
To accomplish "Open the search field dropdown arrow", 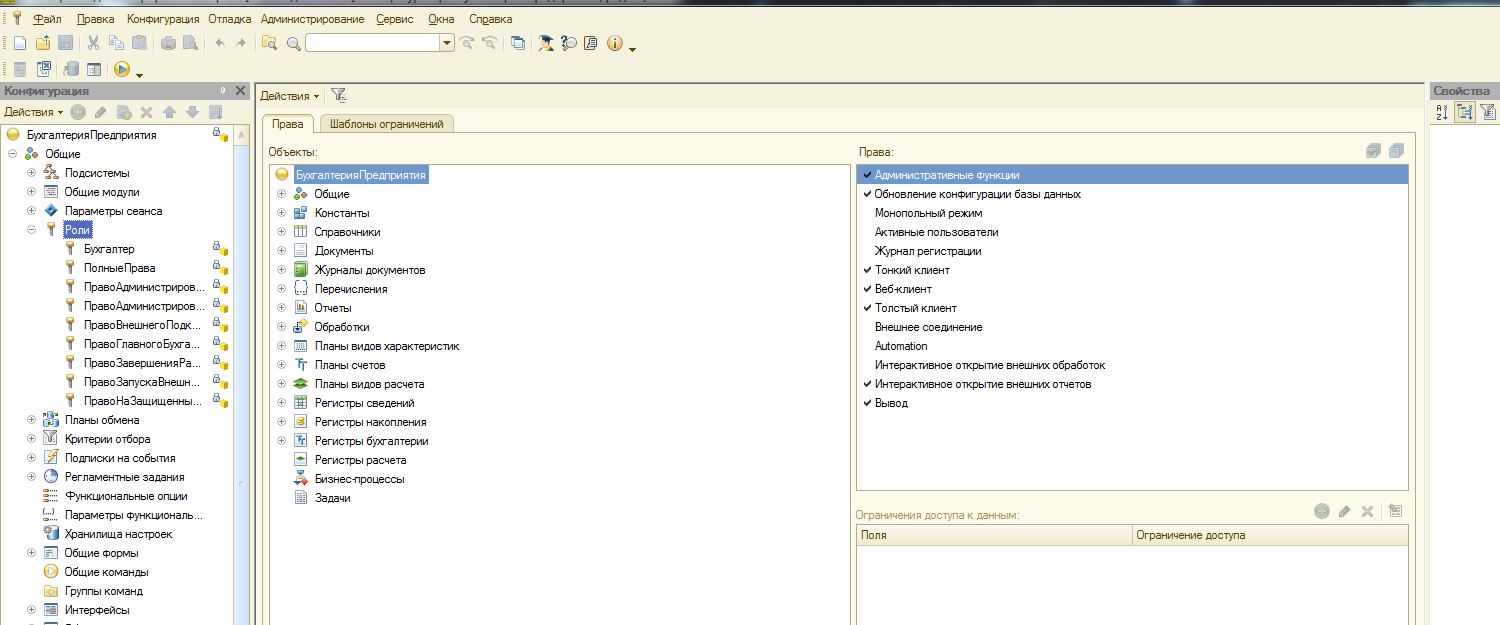I will click(x=447, y=43).
